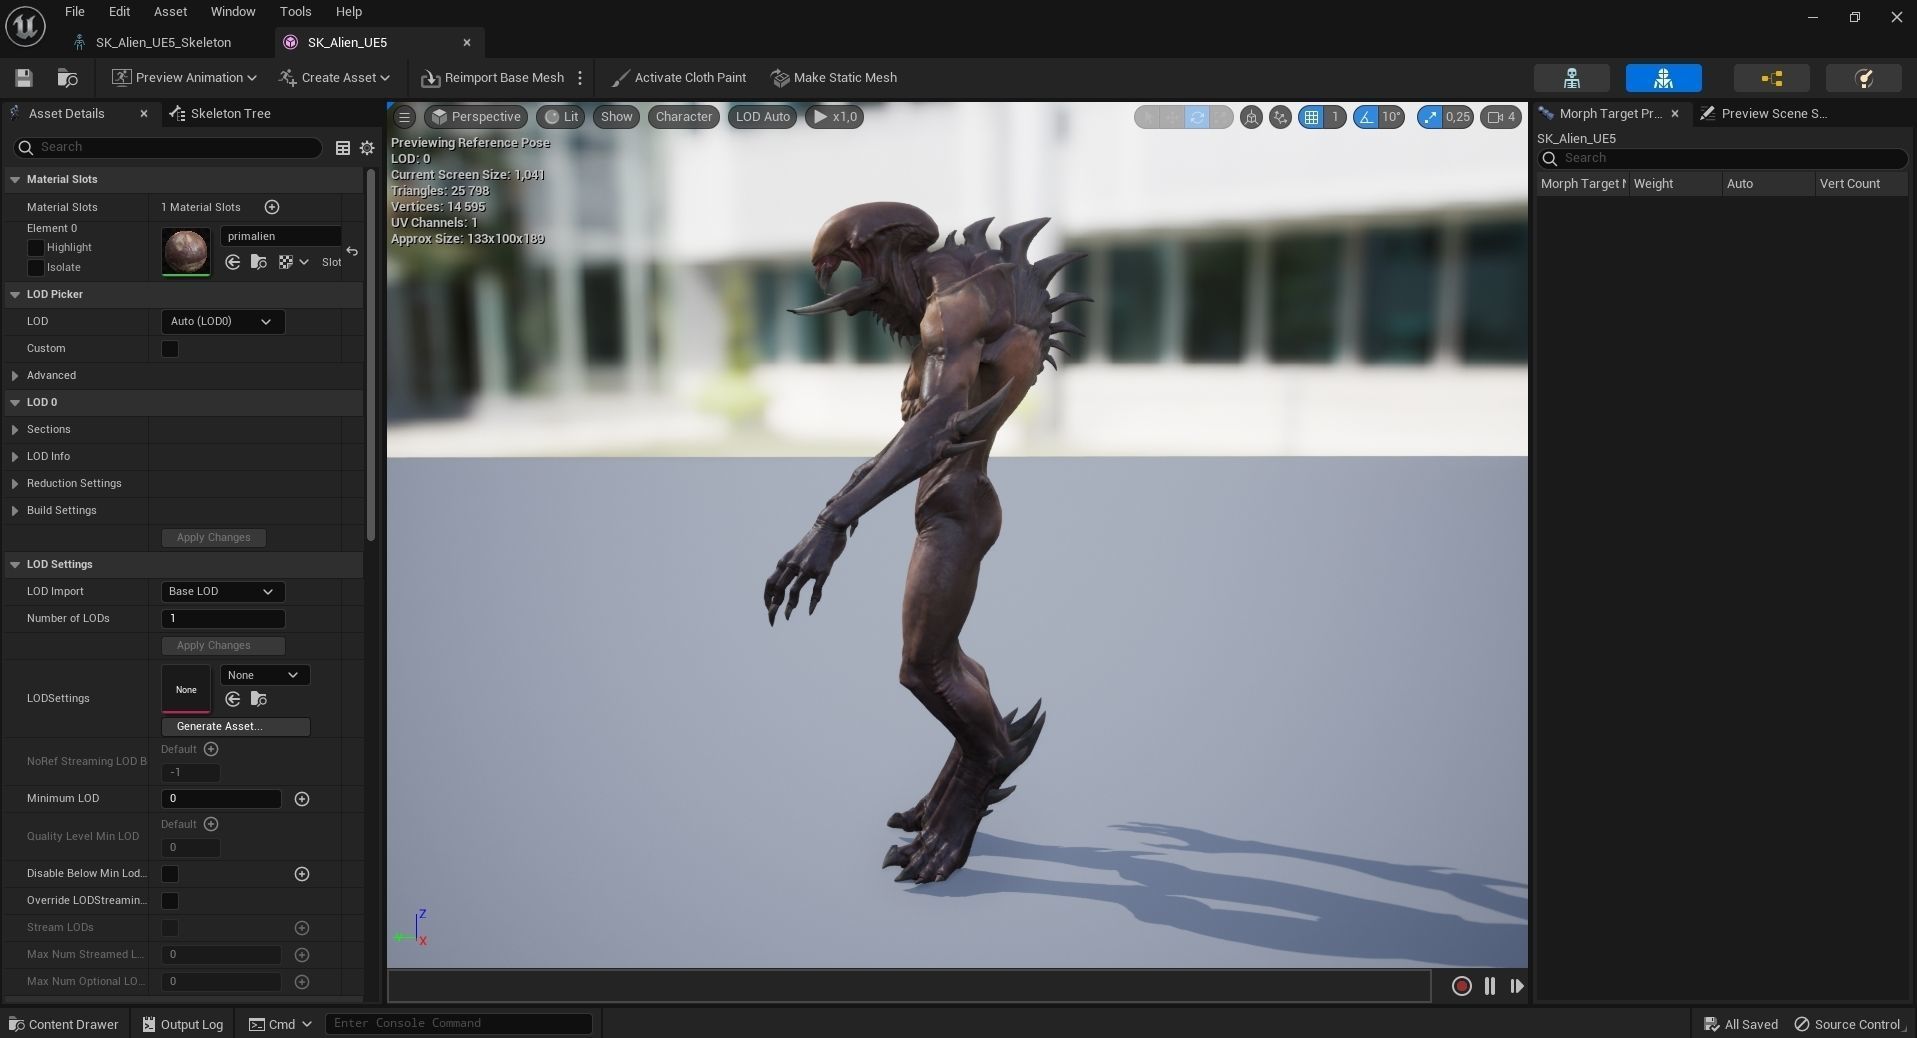The image size is (1917, 1038).
Task: Open viewport hamburger options menu
Action: click(x=404, y=117)
